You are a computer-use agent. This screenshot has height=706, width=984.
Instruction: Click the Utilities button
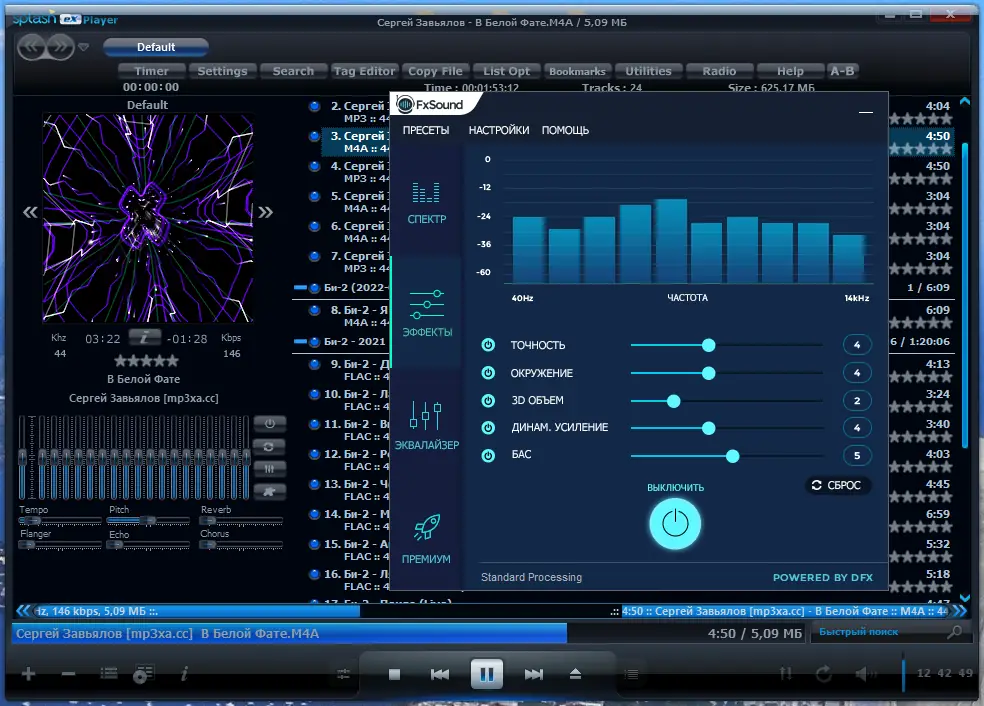648,71
